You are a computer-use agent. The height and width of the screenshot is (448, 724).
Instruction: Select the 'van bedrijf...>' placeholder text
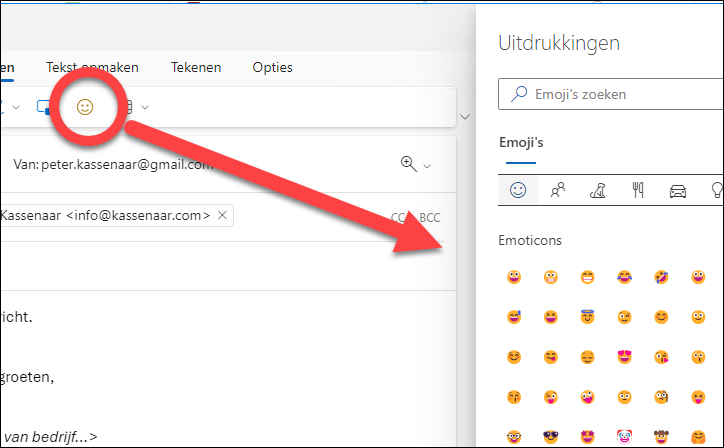click(49, 437)
